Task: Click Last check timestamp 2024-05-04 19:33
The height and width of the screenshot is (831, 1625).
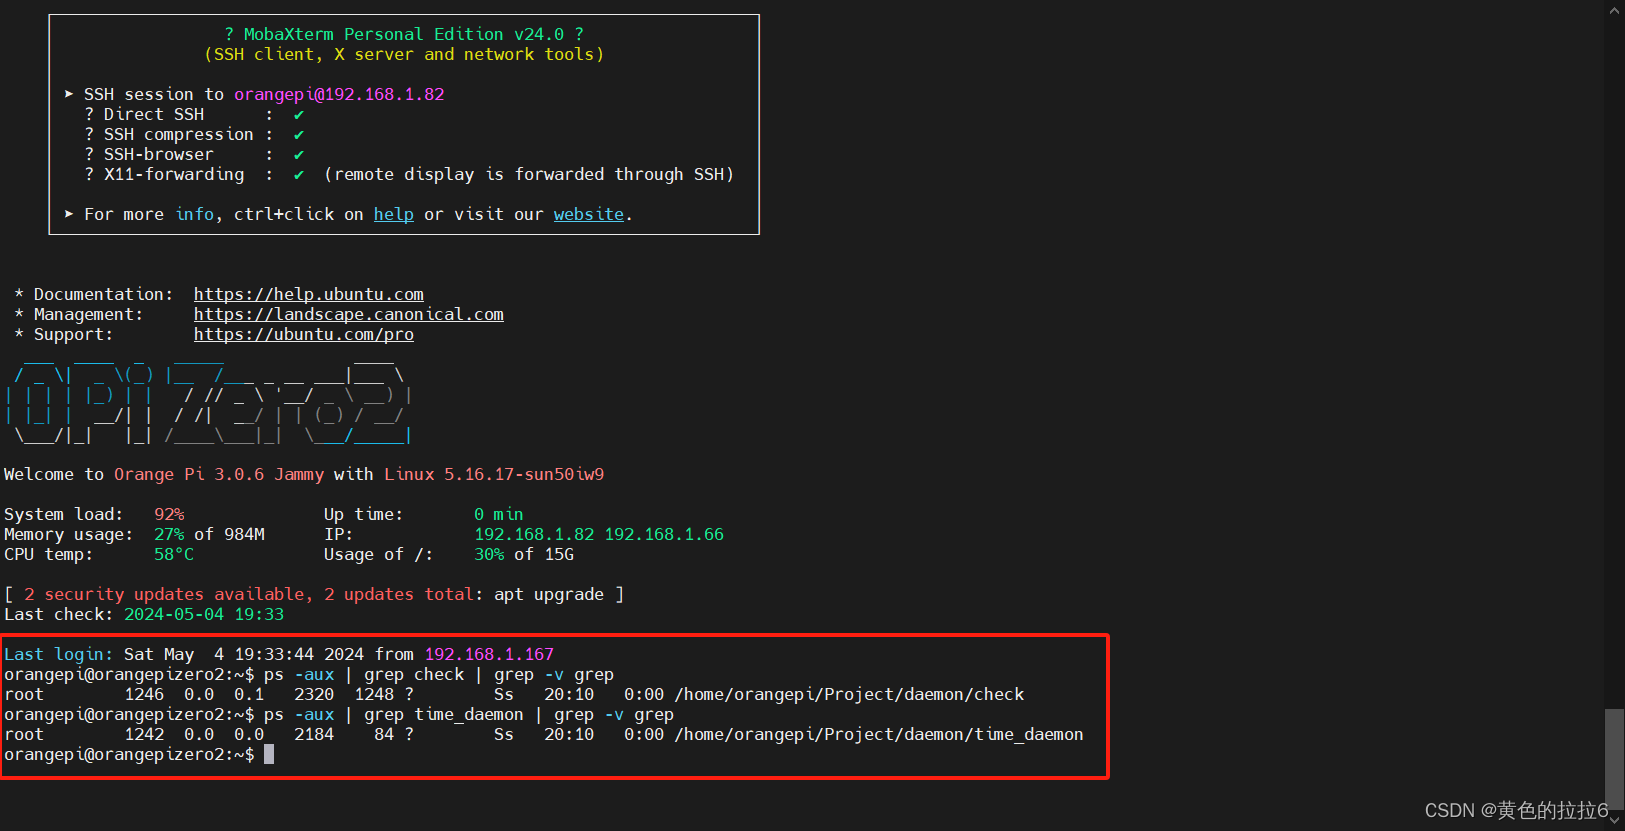Action: (204, 614)
